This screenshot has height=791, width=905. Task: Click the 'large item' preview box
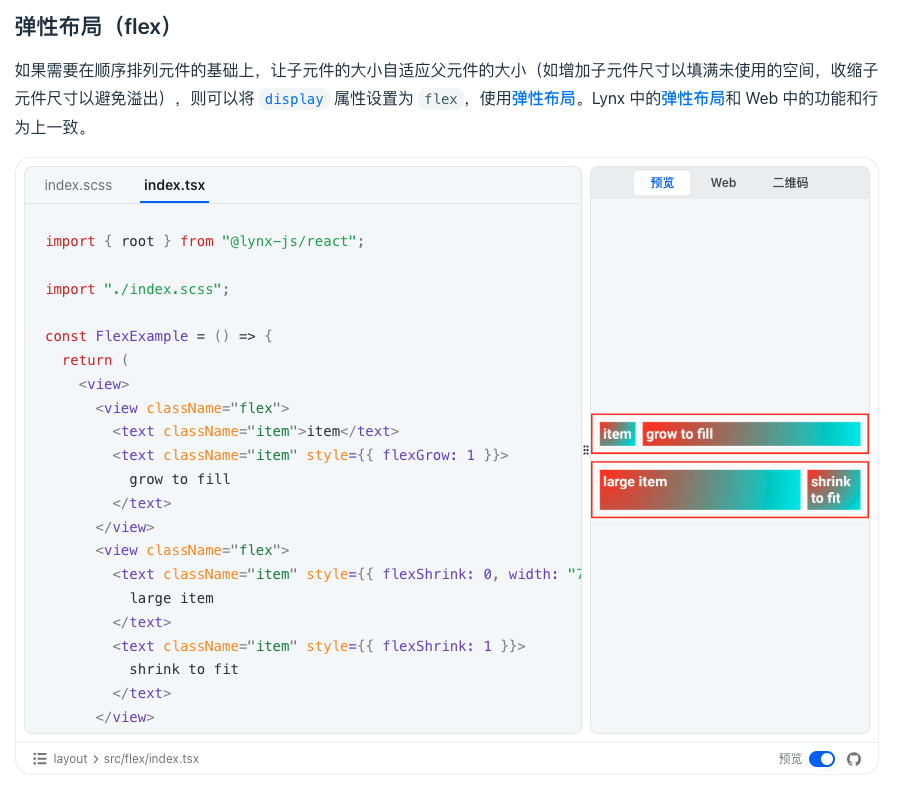click(700, 490)
